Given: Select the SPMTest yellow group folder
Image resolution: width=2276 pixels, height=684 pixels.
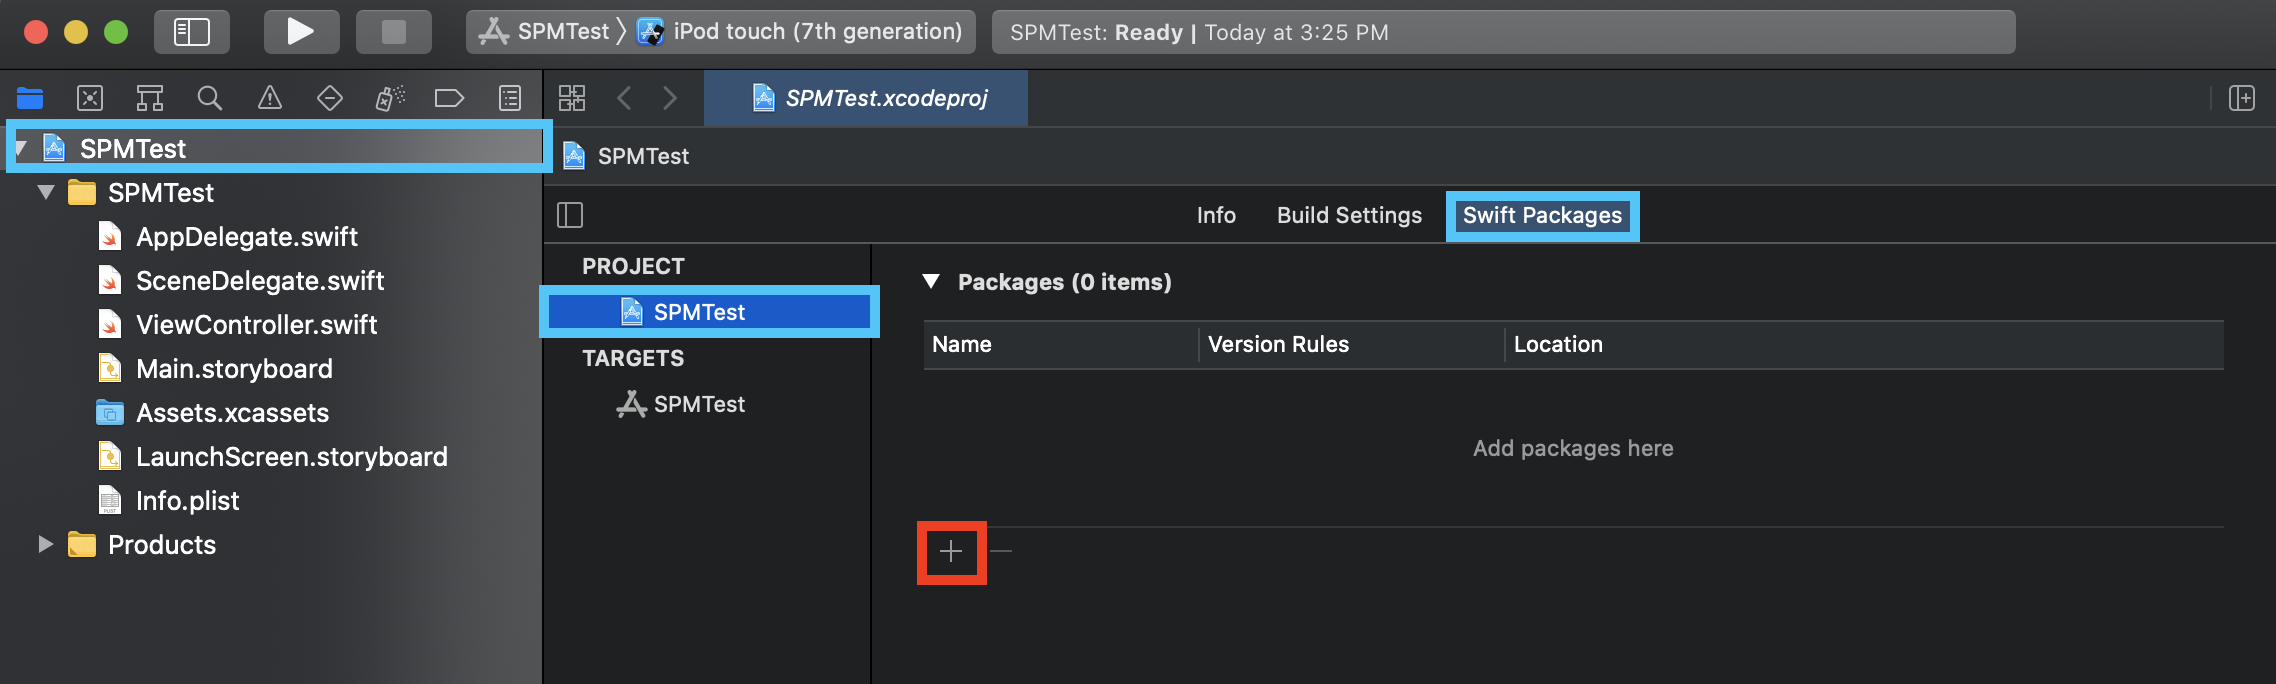Looking at the screenshot, I should [160, 192].
